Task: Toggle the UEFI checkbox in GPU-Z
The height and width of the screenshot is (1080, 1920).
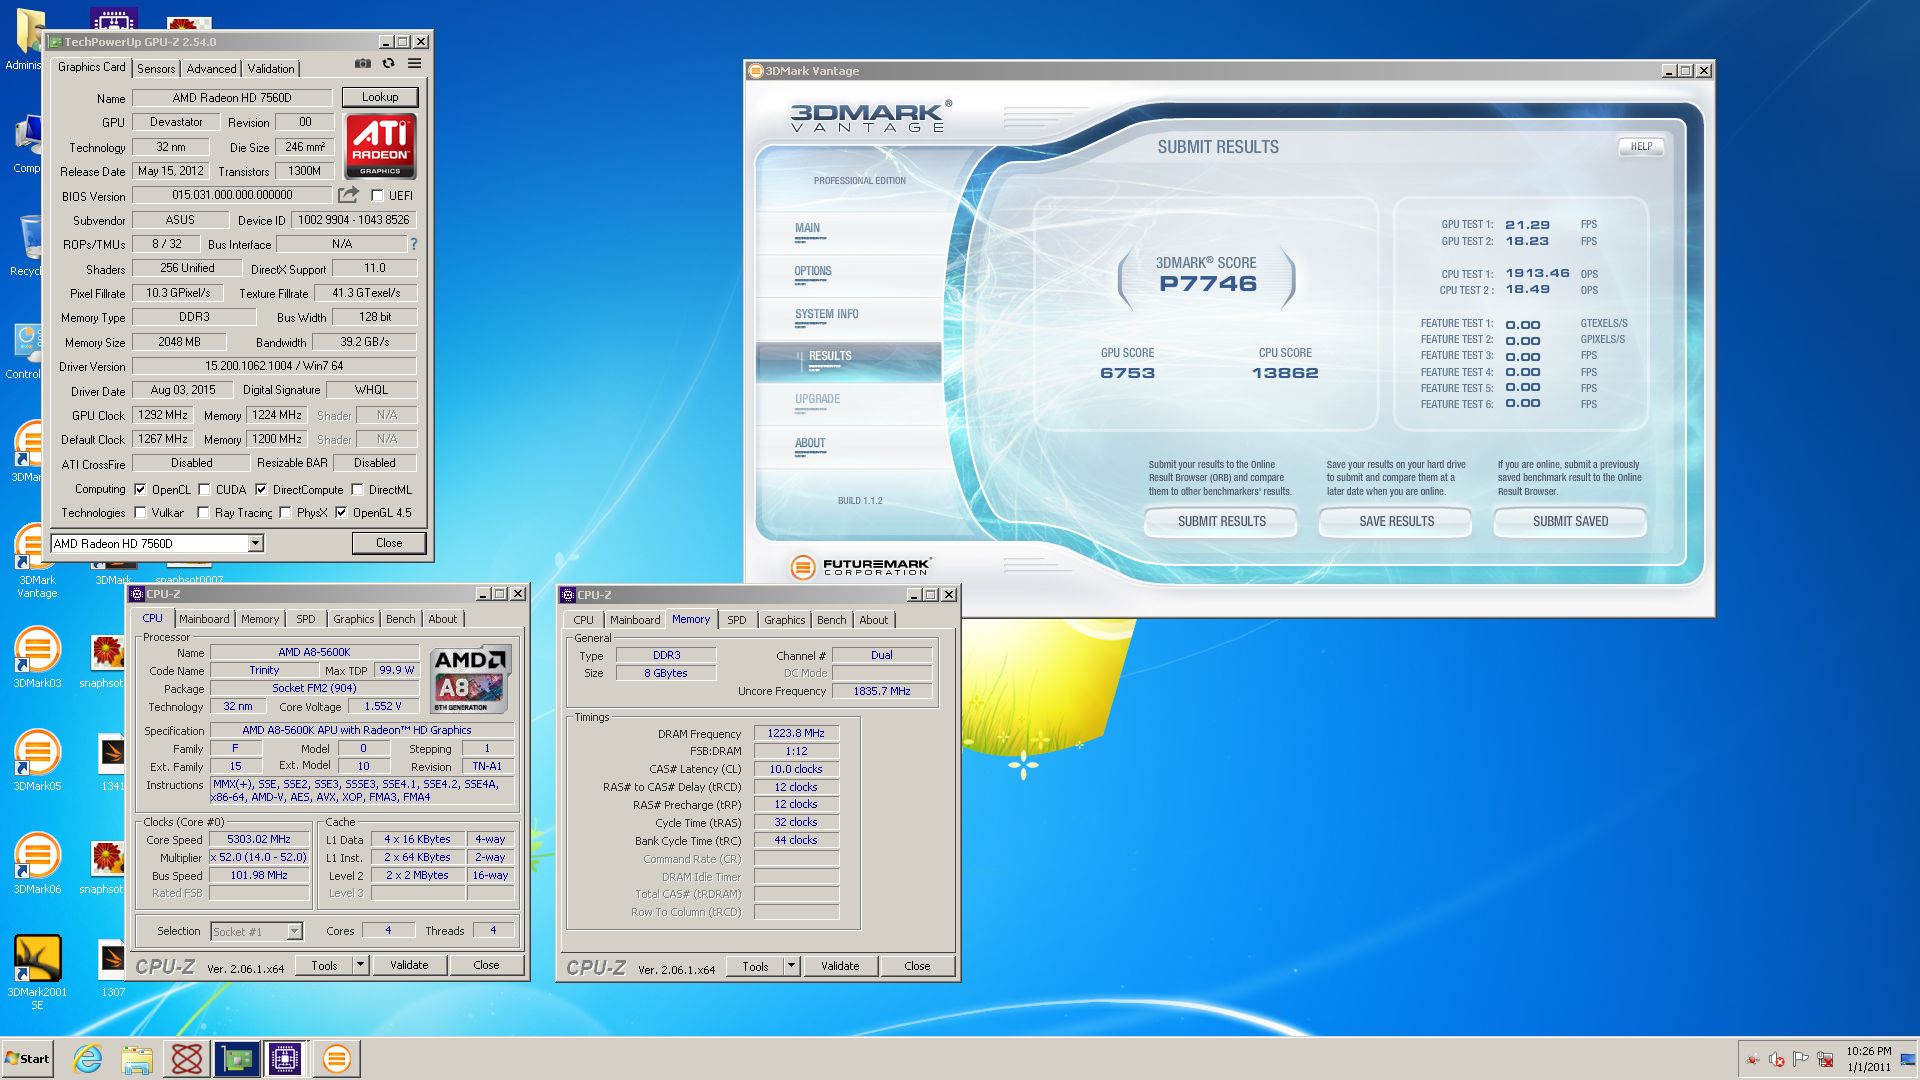Action: click(x=377, y=196)
